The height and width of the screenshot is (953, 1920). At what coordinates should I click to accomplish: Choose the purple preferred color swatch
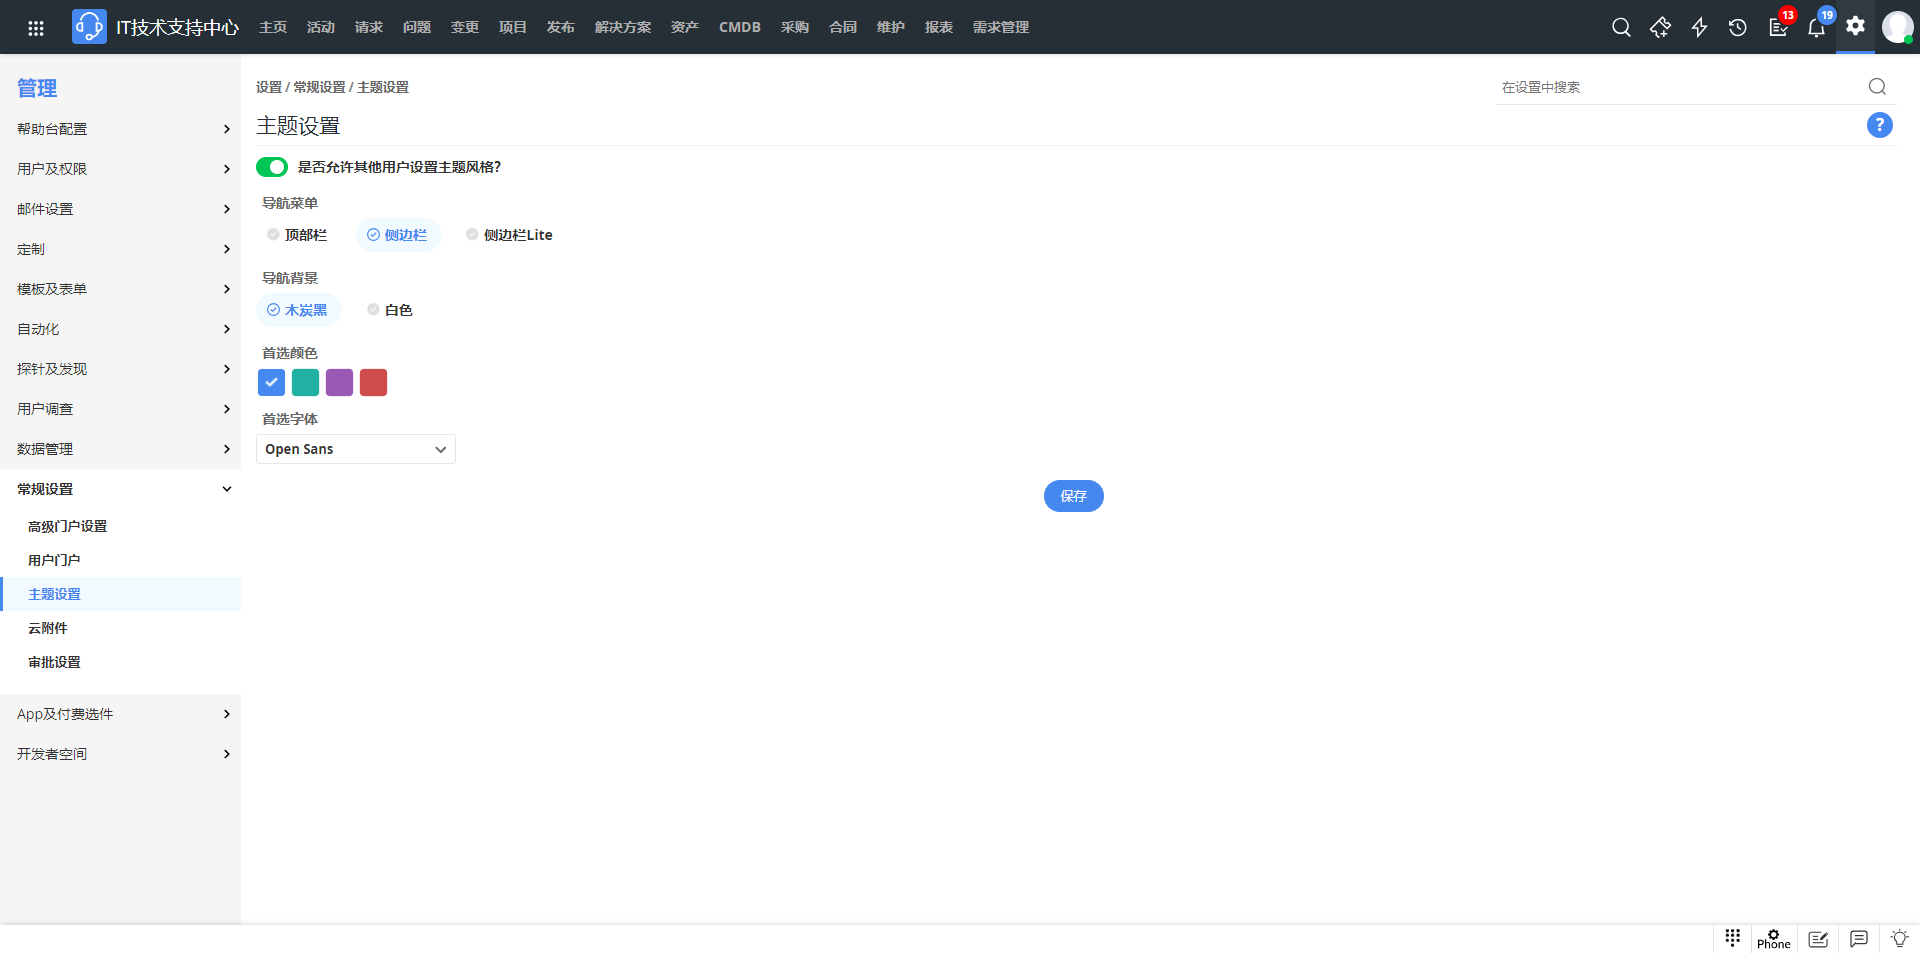coord(339,383)
